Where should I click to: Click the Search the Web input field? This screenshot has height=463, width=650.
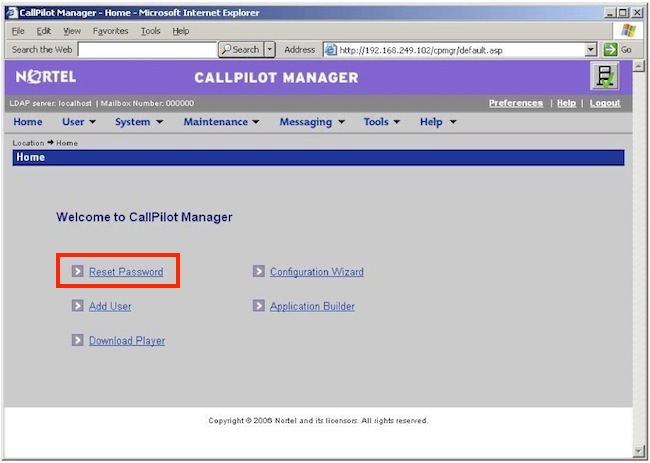pyautogui.click(x=147, y=50)
